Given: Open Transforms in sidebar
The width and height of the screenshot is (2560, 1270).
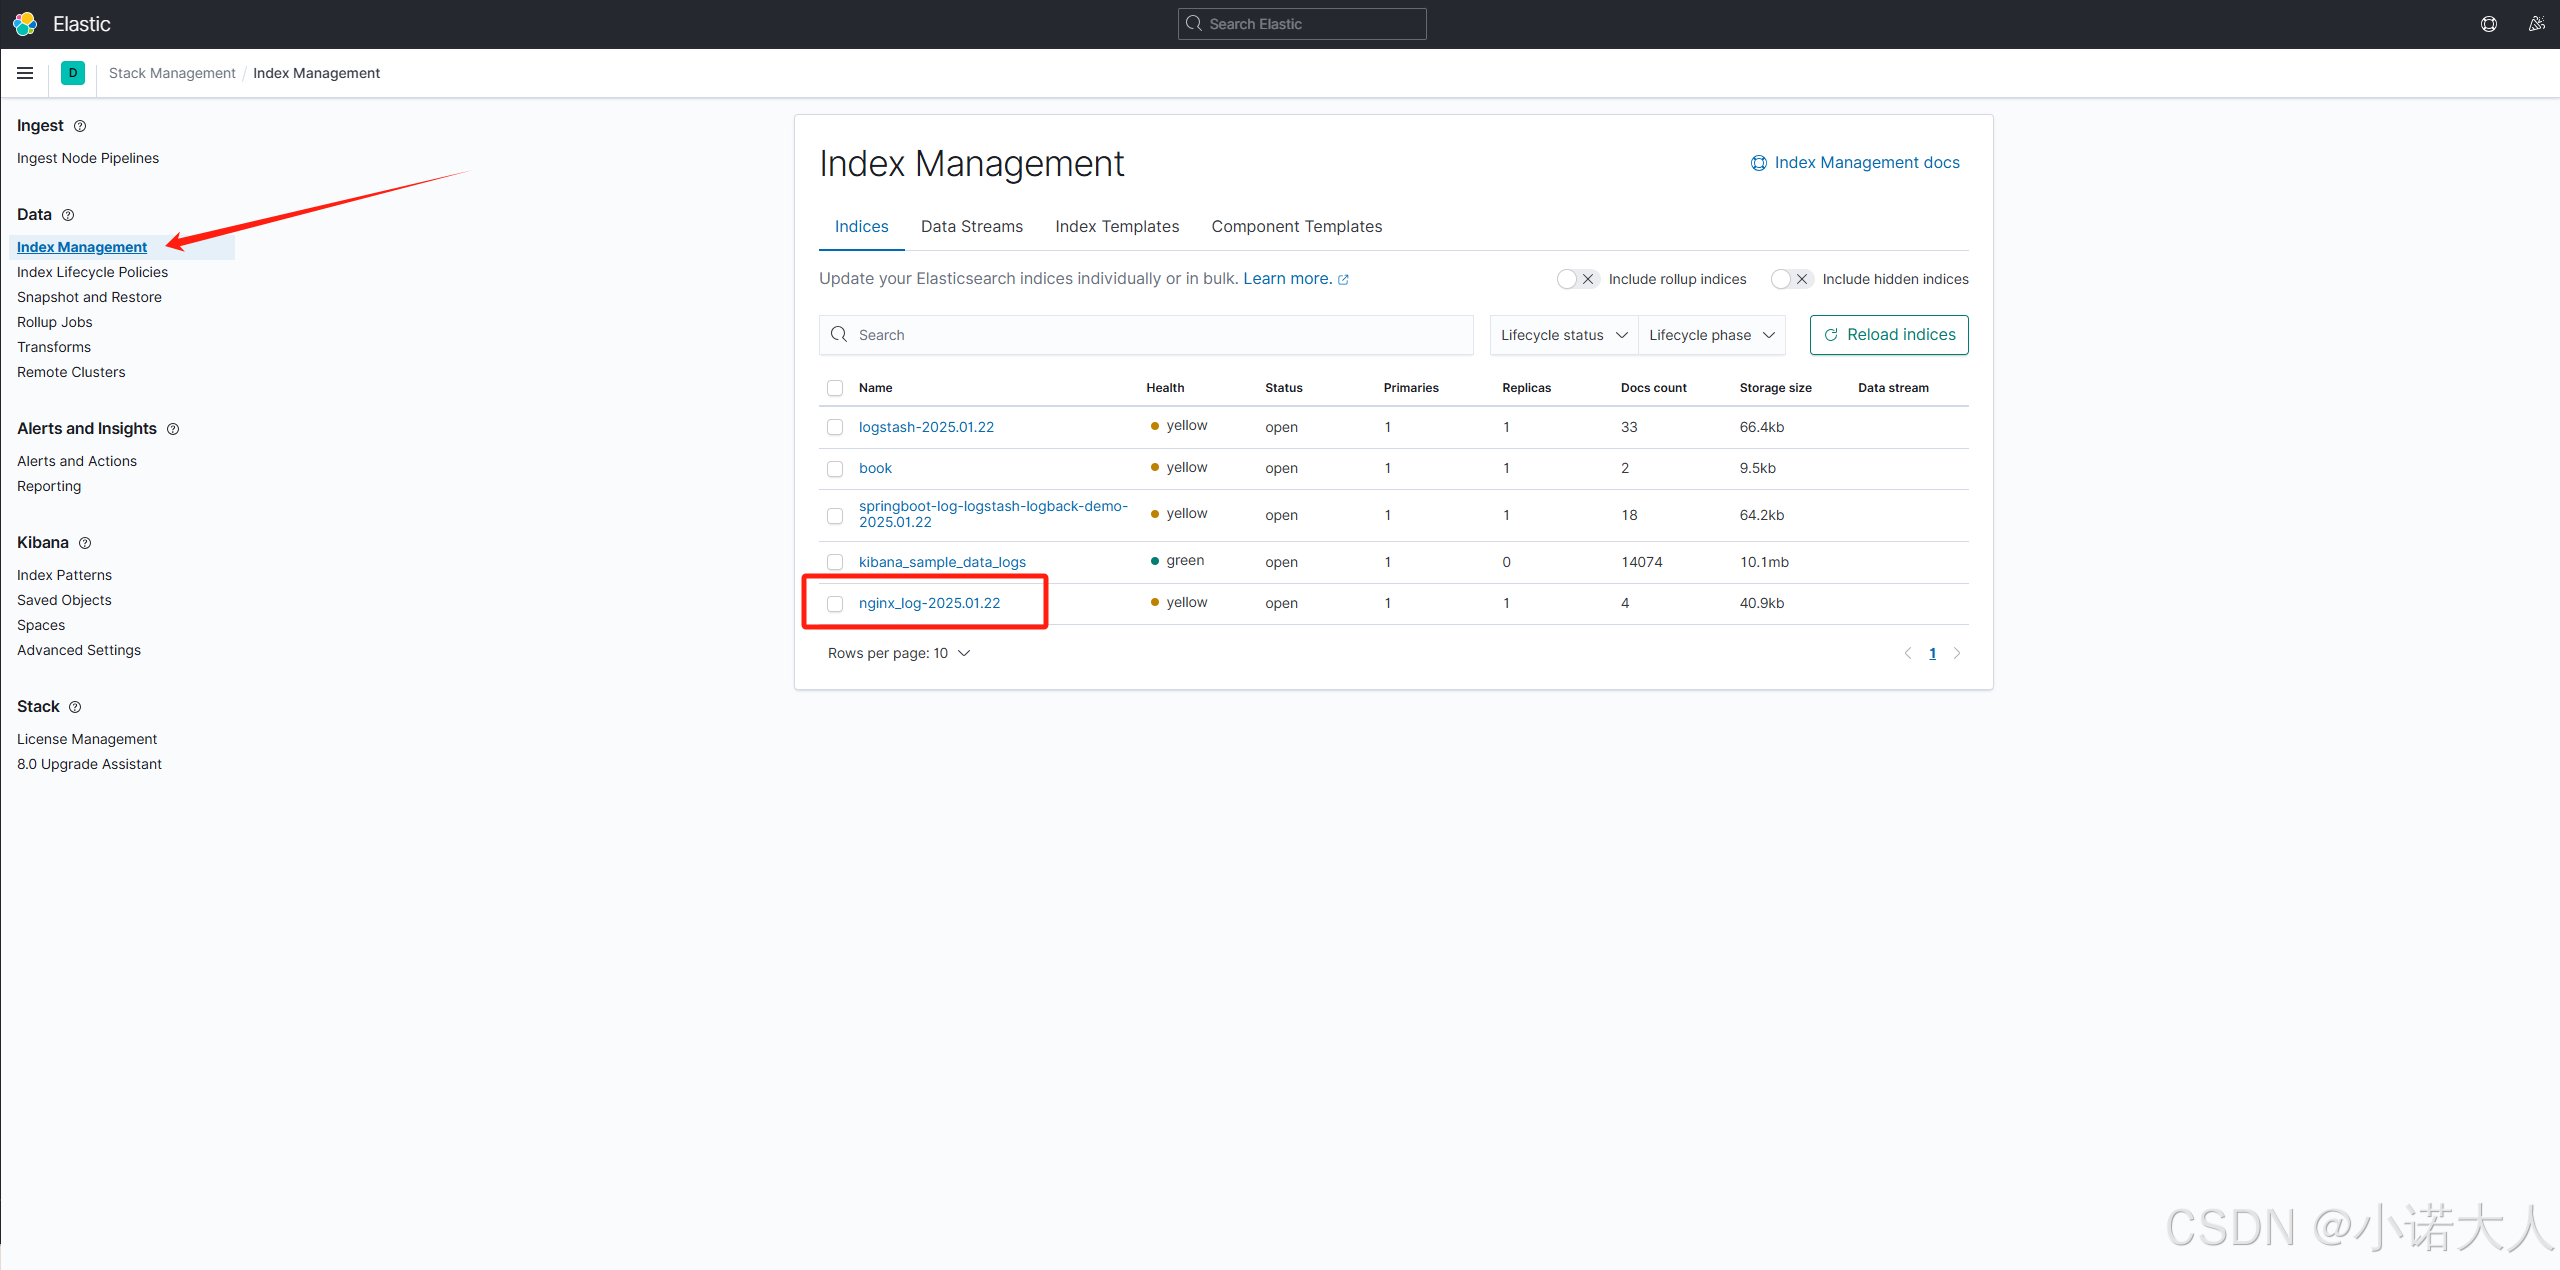Looking at the screenshot, I should point(54,347).
